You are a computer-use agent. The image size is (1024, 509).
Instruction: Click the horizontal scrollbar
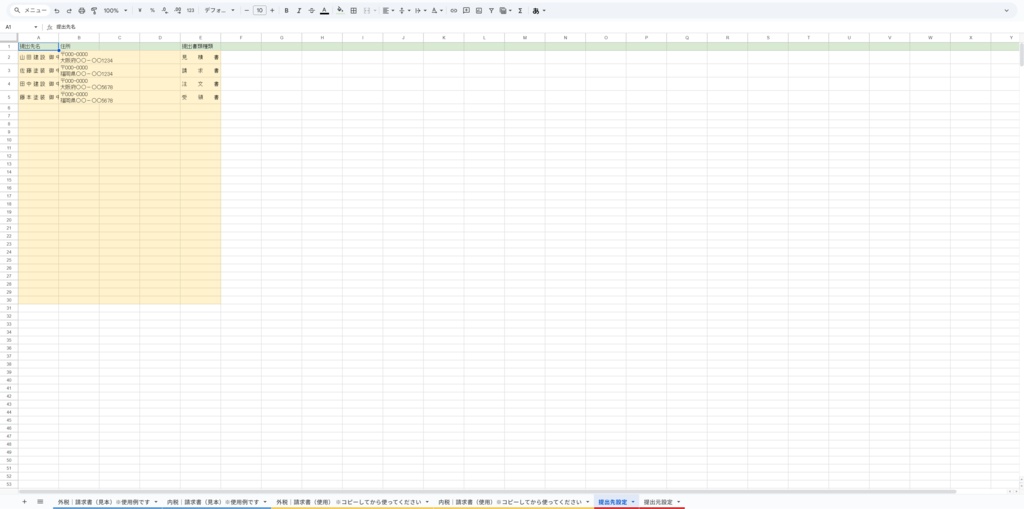click(x=487, y=491)
